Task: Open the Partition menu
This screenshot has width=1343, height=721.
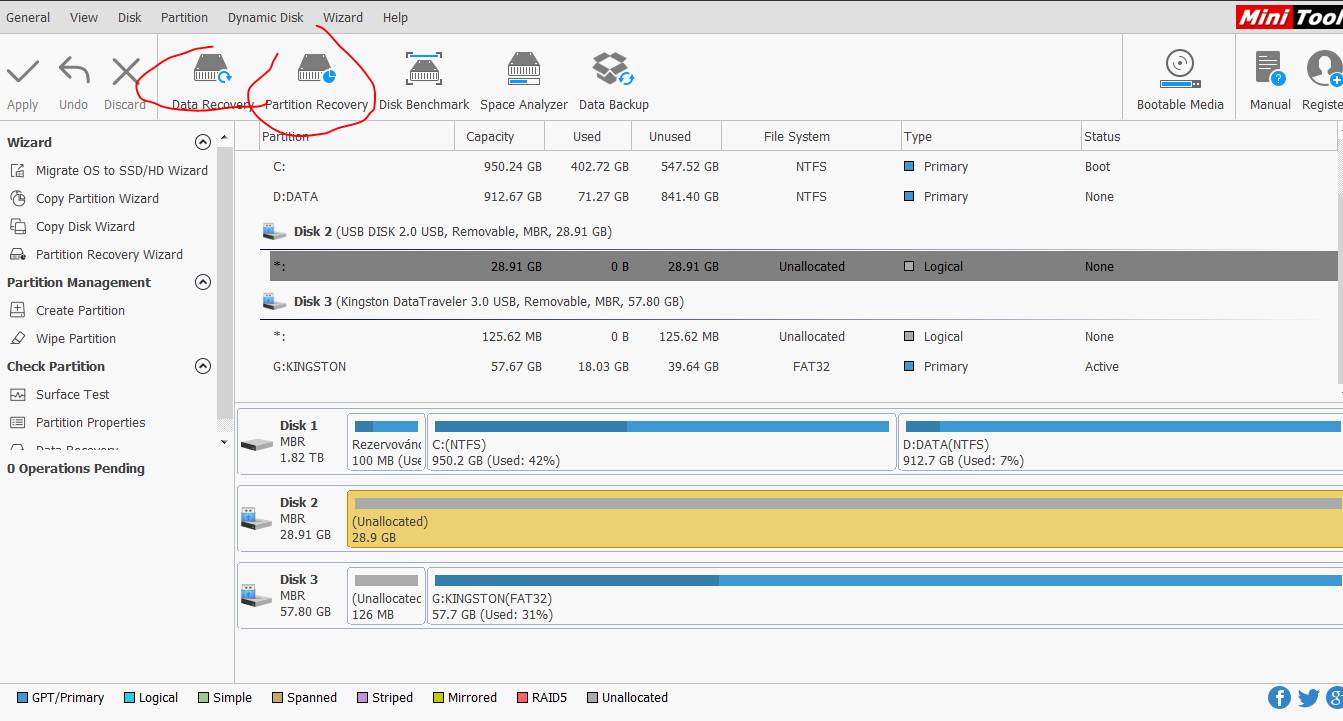Action: tap(185, 18)
